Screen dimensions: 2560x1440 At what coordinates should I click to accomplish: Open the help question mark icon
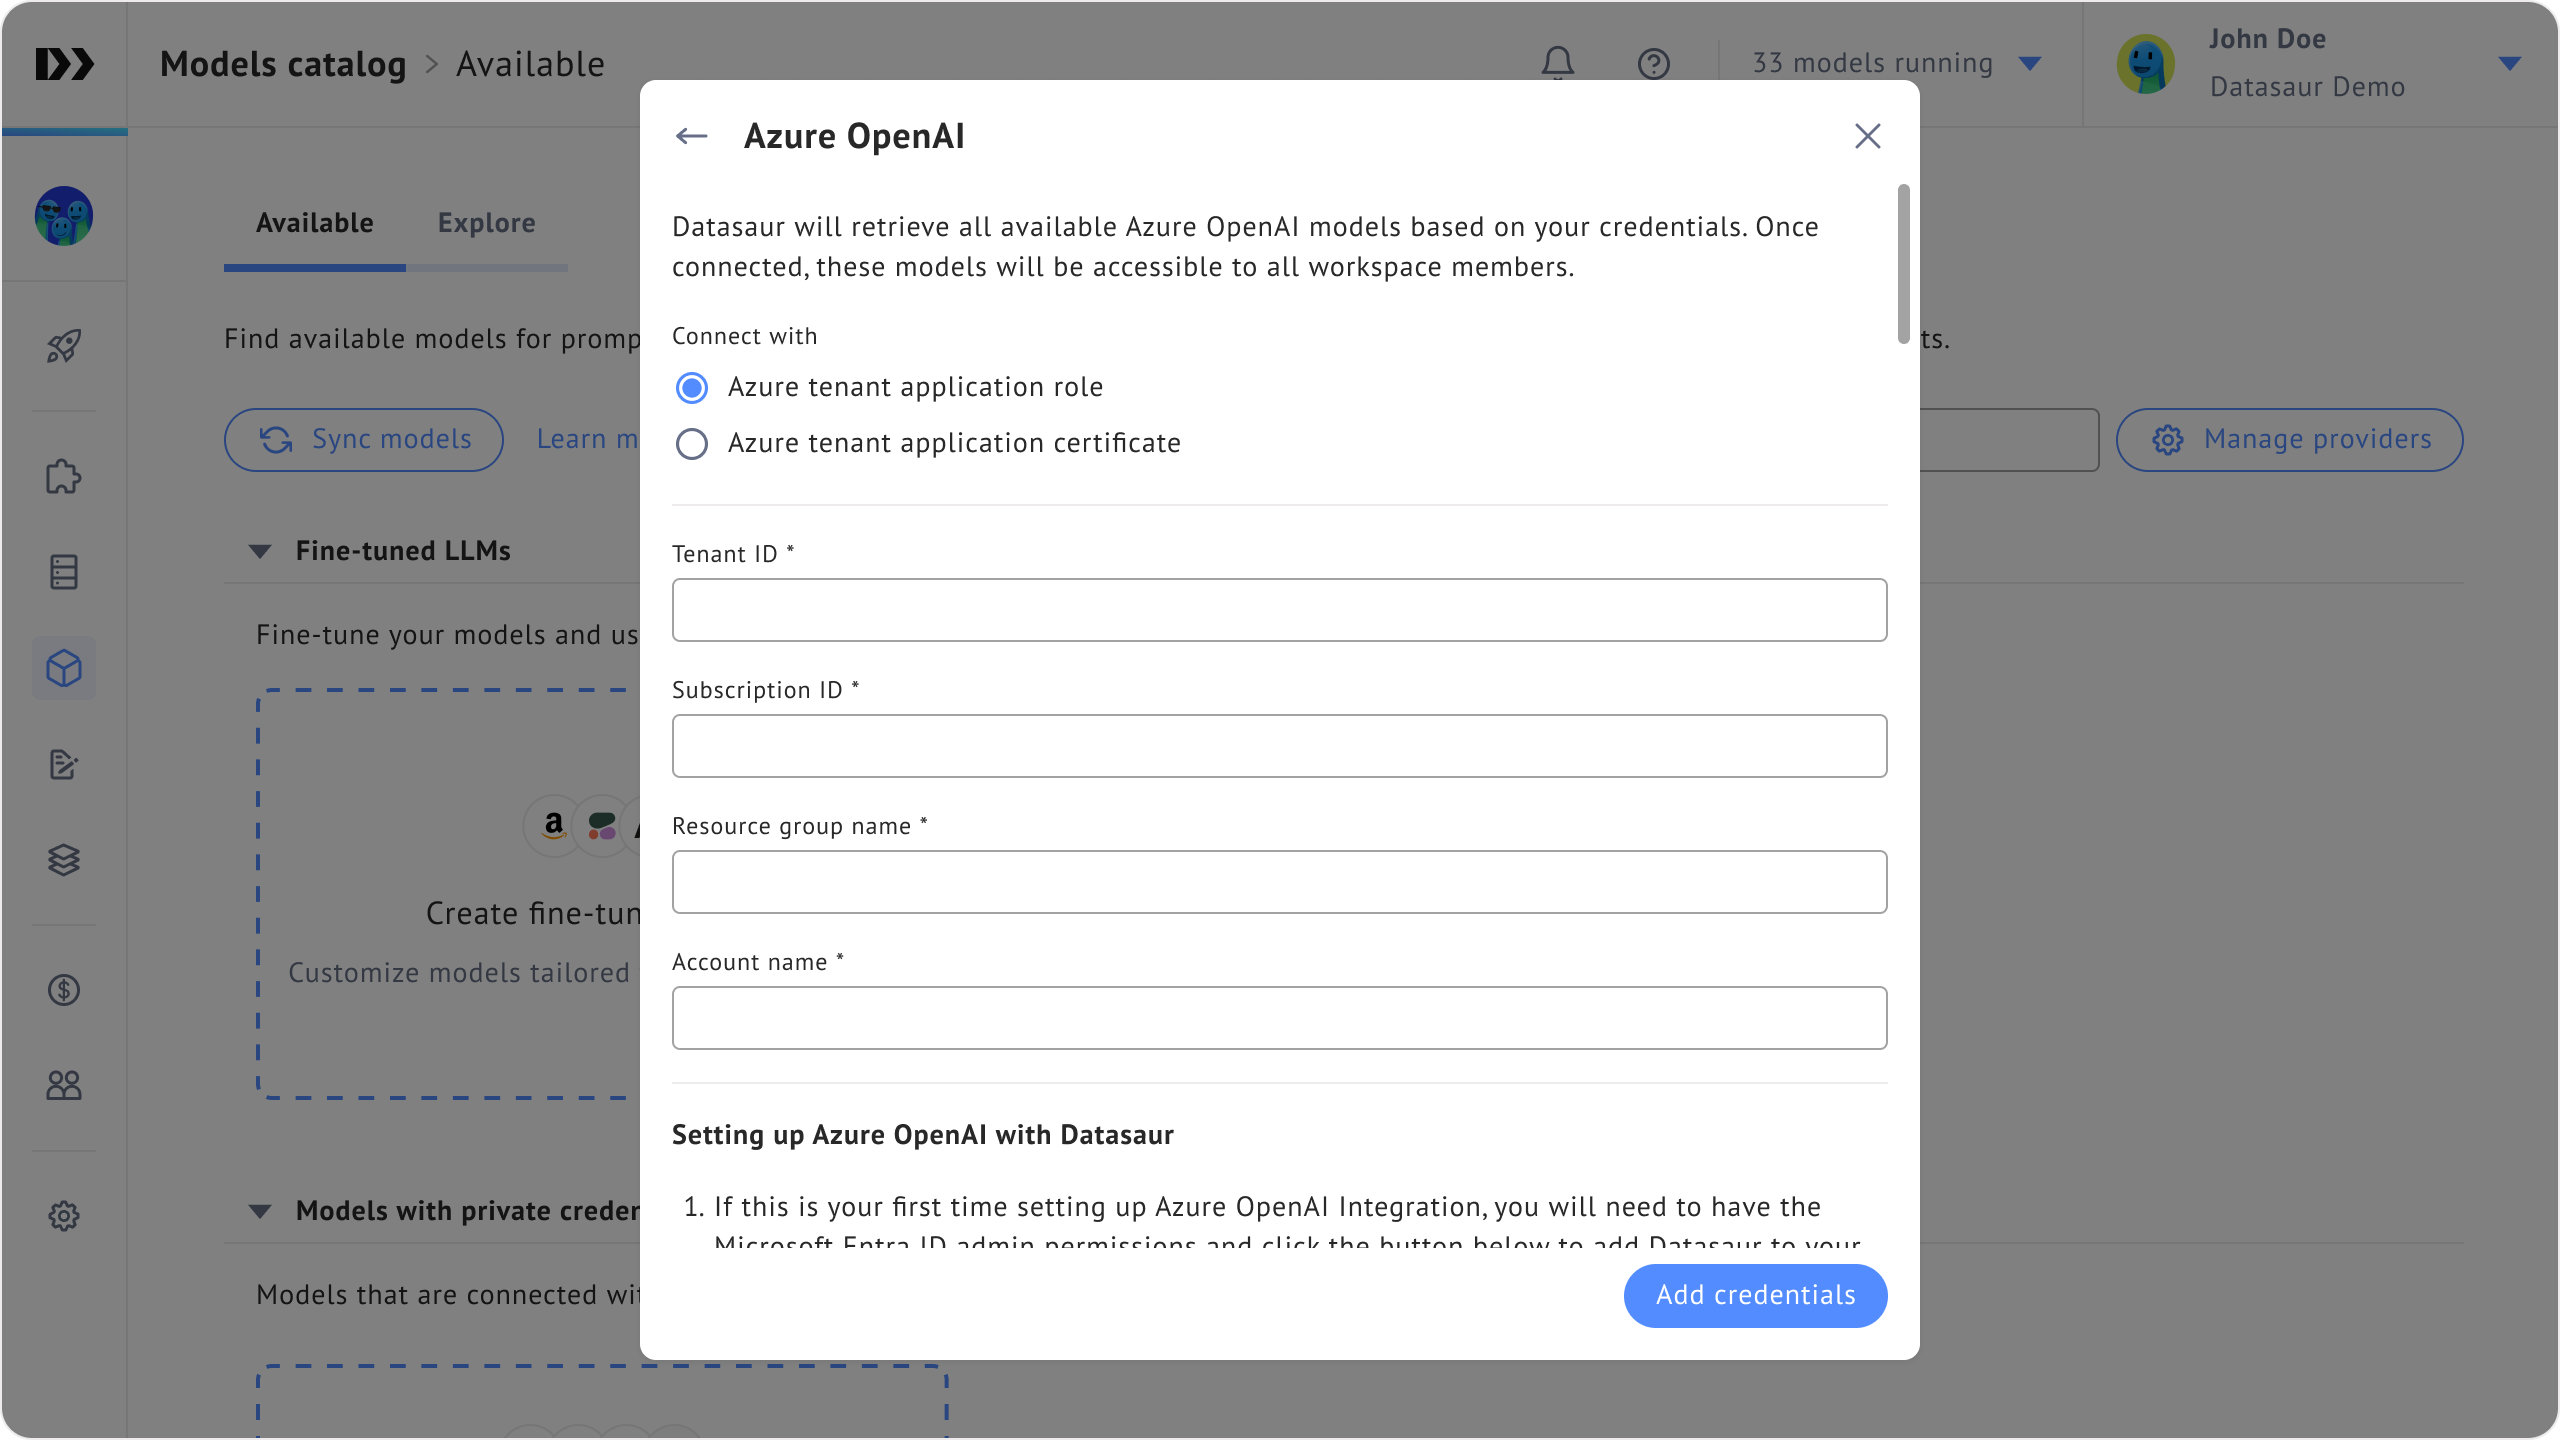pyautogui.click(x=1653, y=63)
